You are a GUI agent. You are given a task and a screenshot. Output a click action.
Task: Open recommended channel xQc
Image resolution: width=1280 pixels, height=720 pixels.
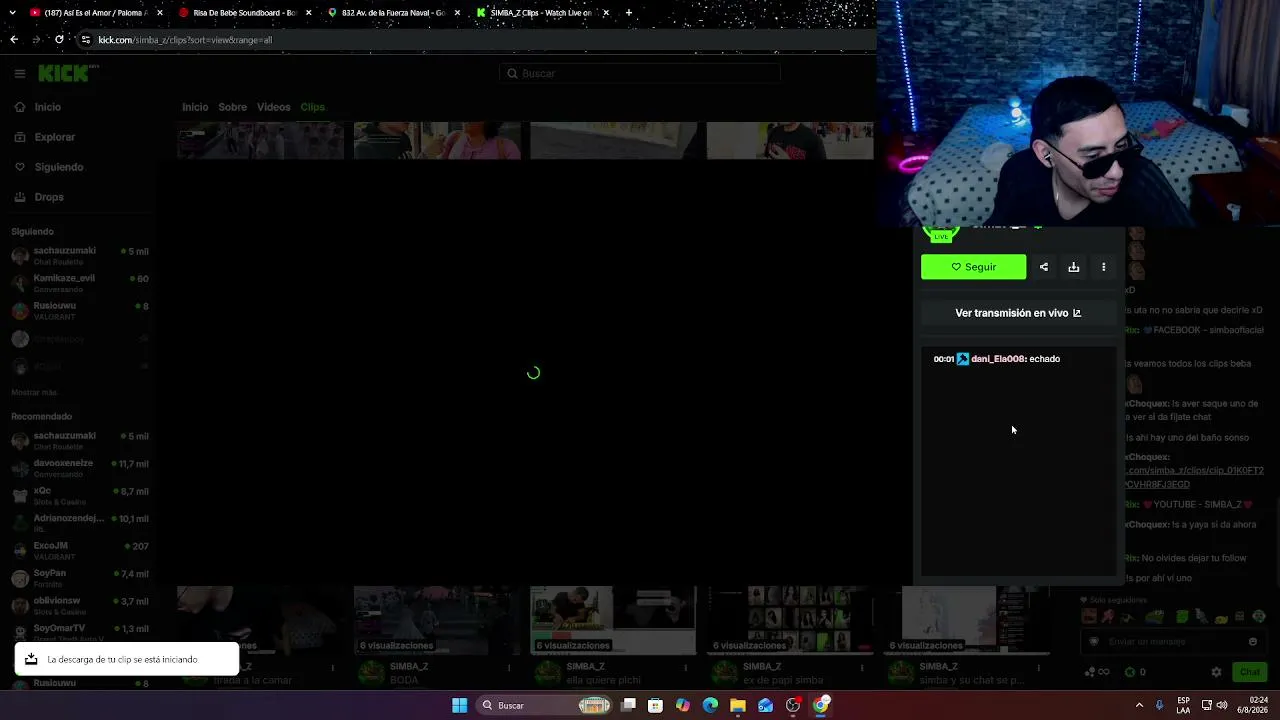click(x=80, y=496)
